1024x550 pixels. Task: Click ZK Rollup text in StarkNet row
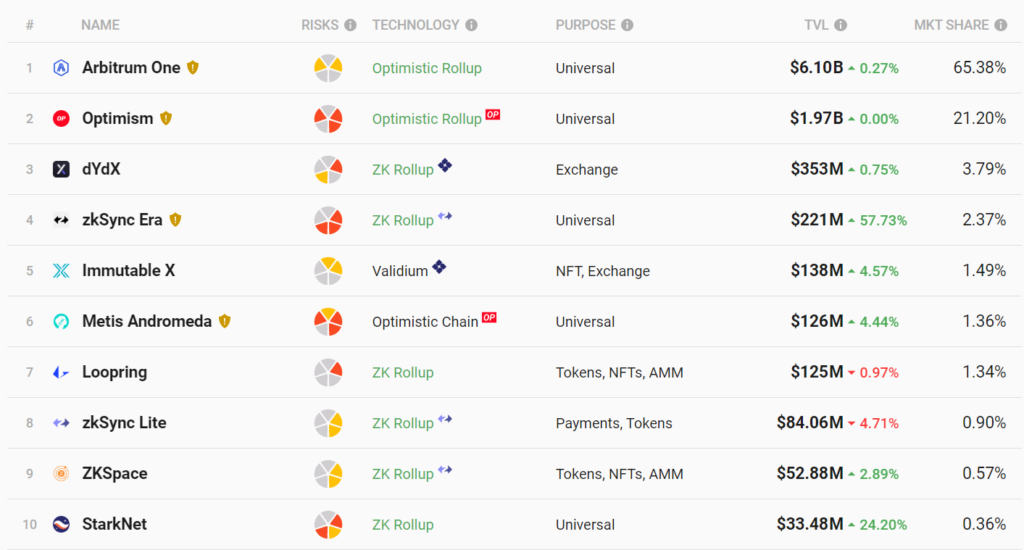click(403, 525)
